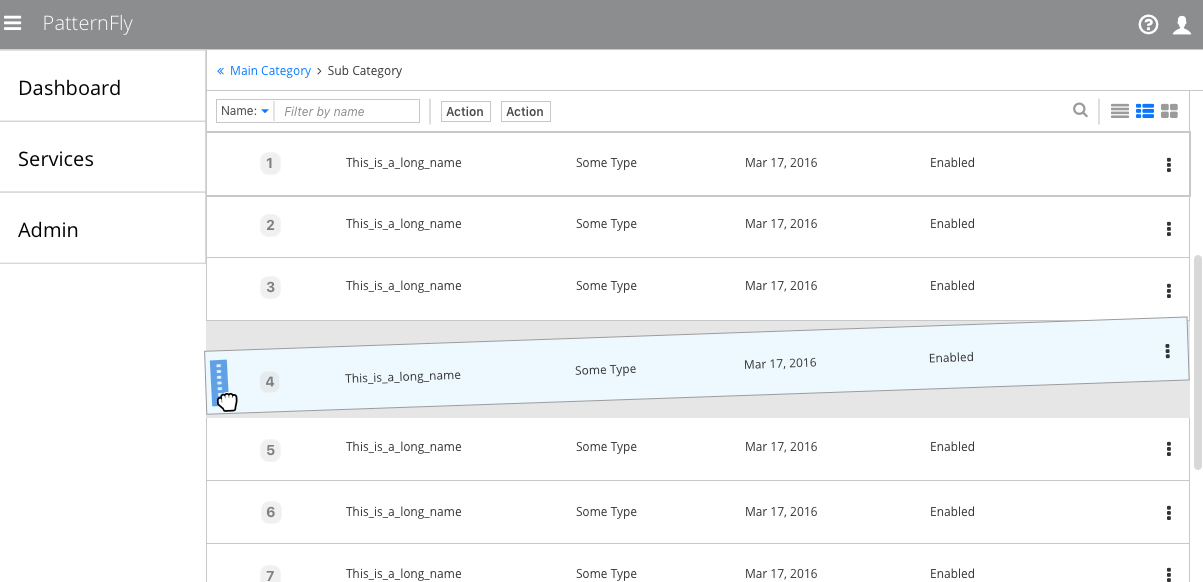Viewport: 1203px width, 582px height.
Task: Click This_is_a_long_name in row 5
Action: point(404,447)
